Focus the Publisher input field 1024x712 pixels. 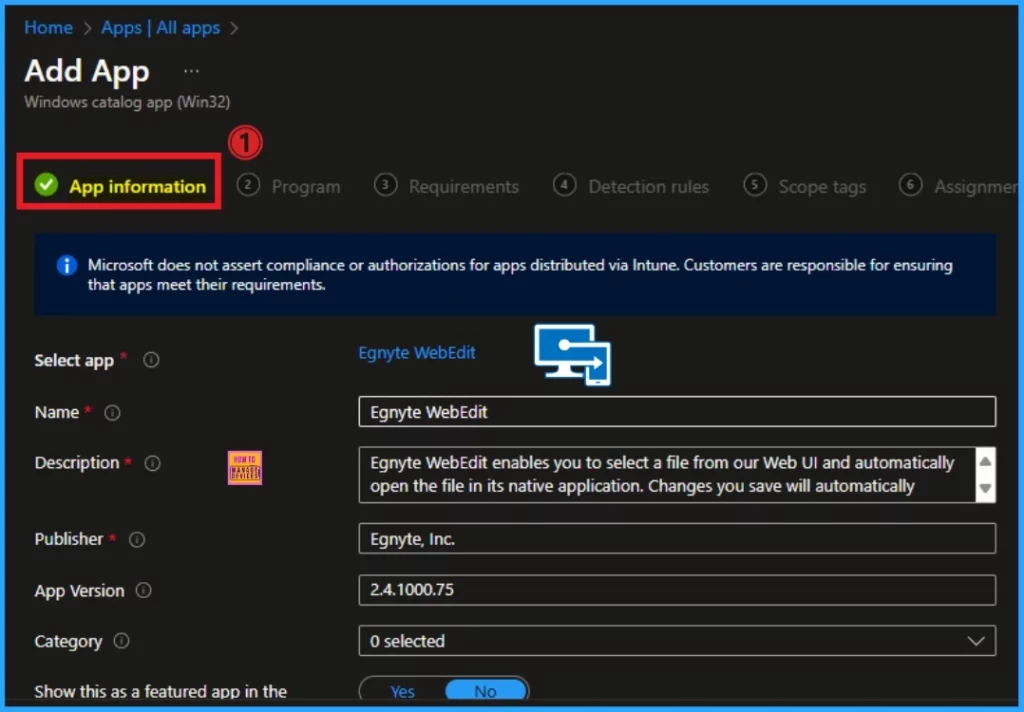(x=677, y=538)
